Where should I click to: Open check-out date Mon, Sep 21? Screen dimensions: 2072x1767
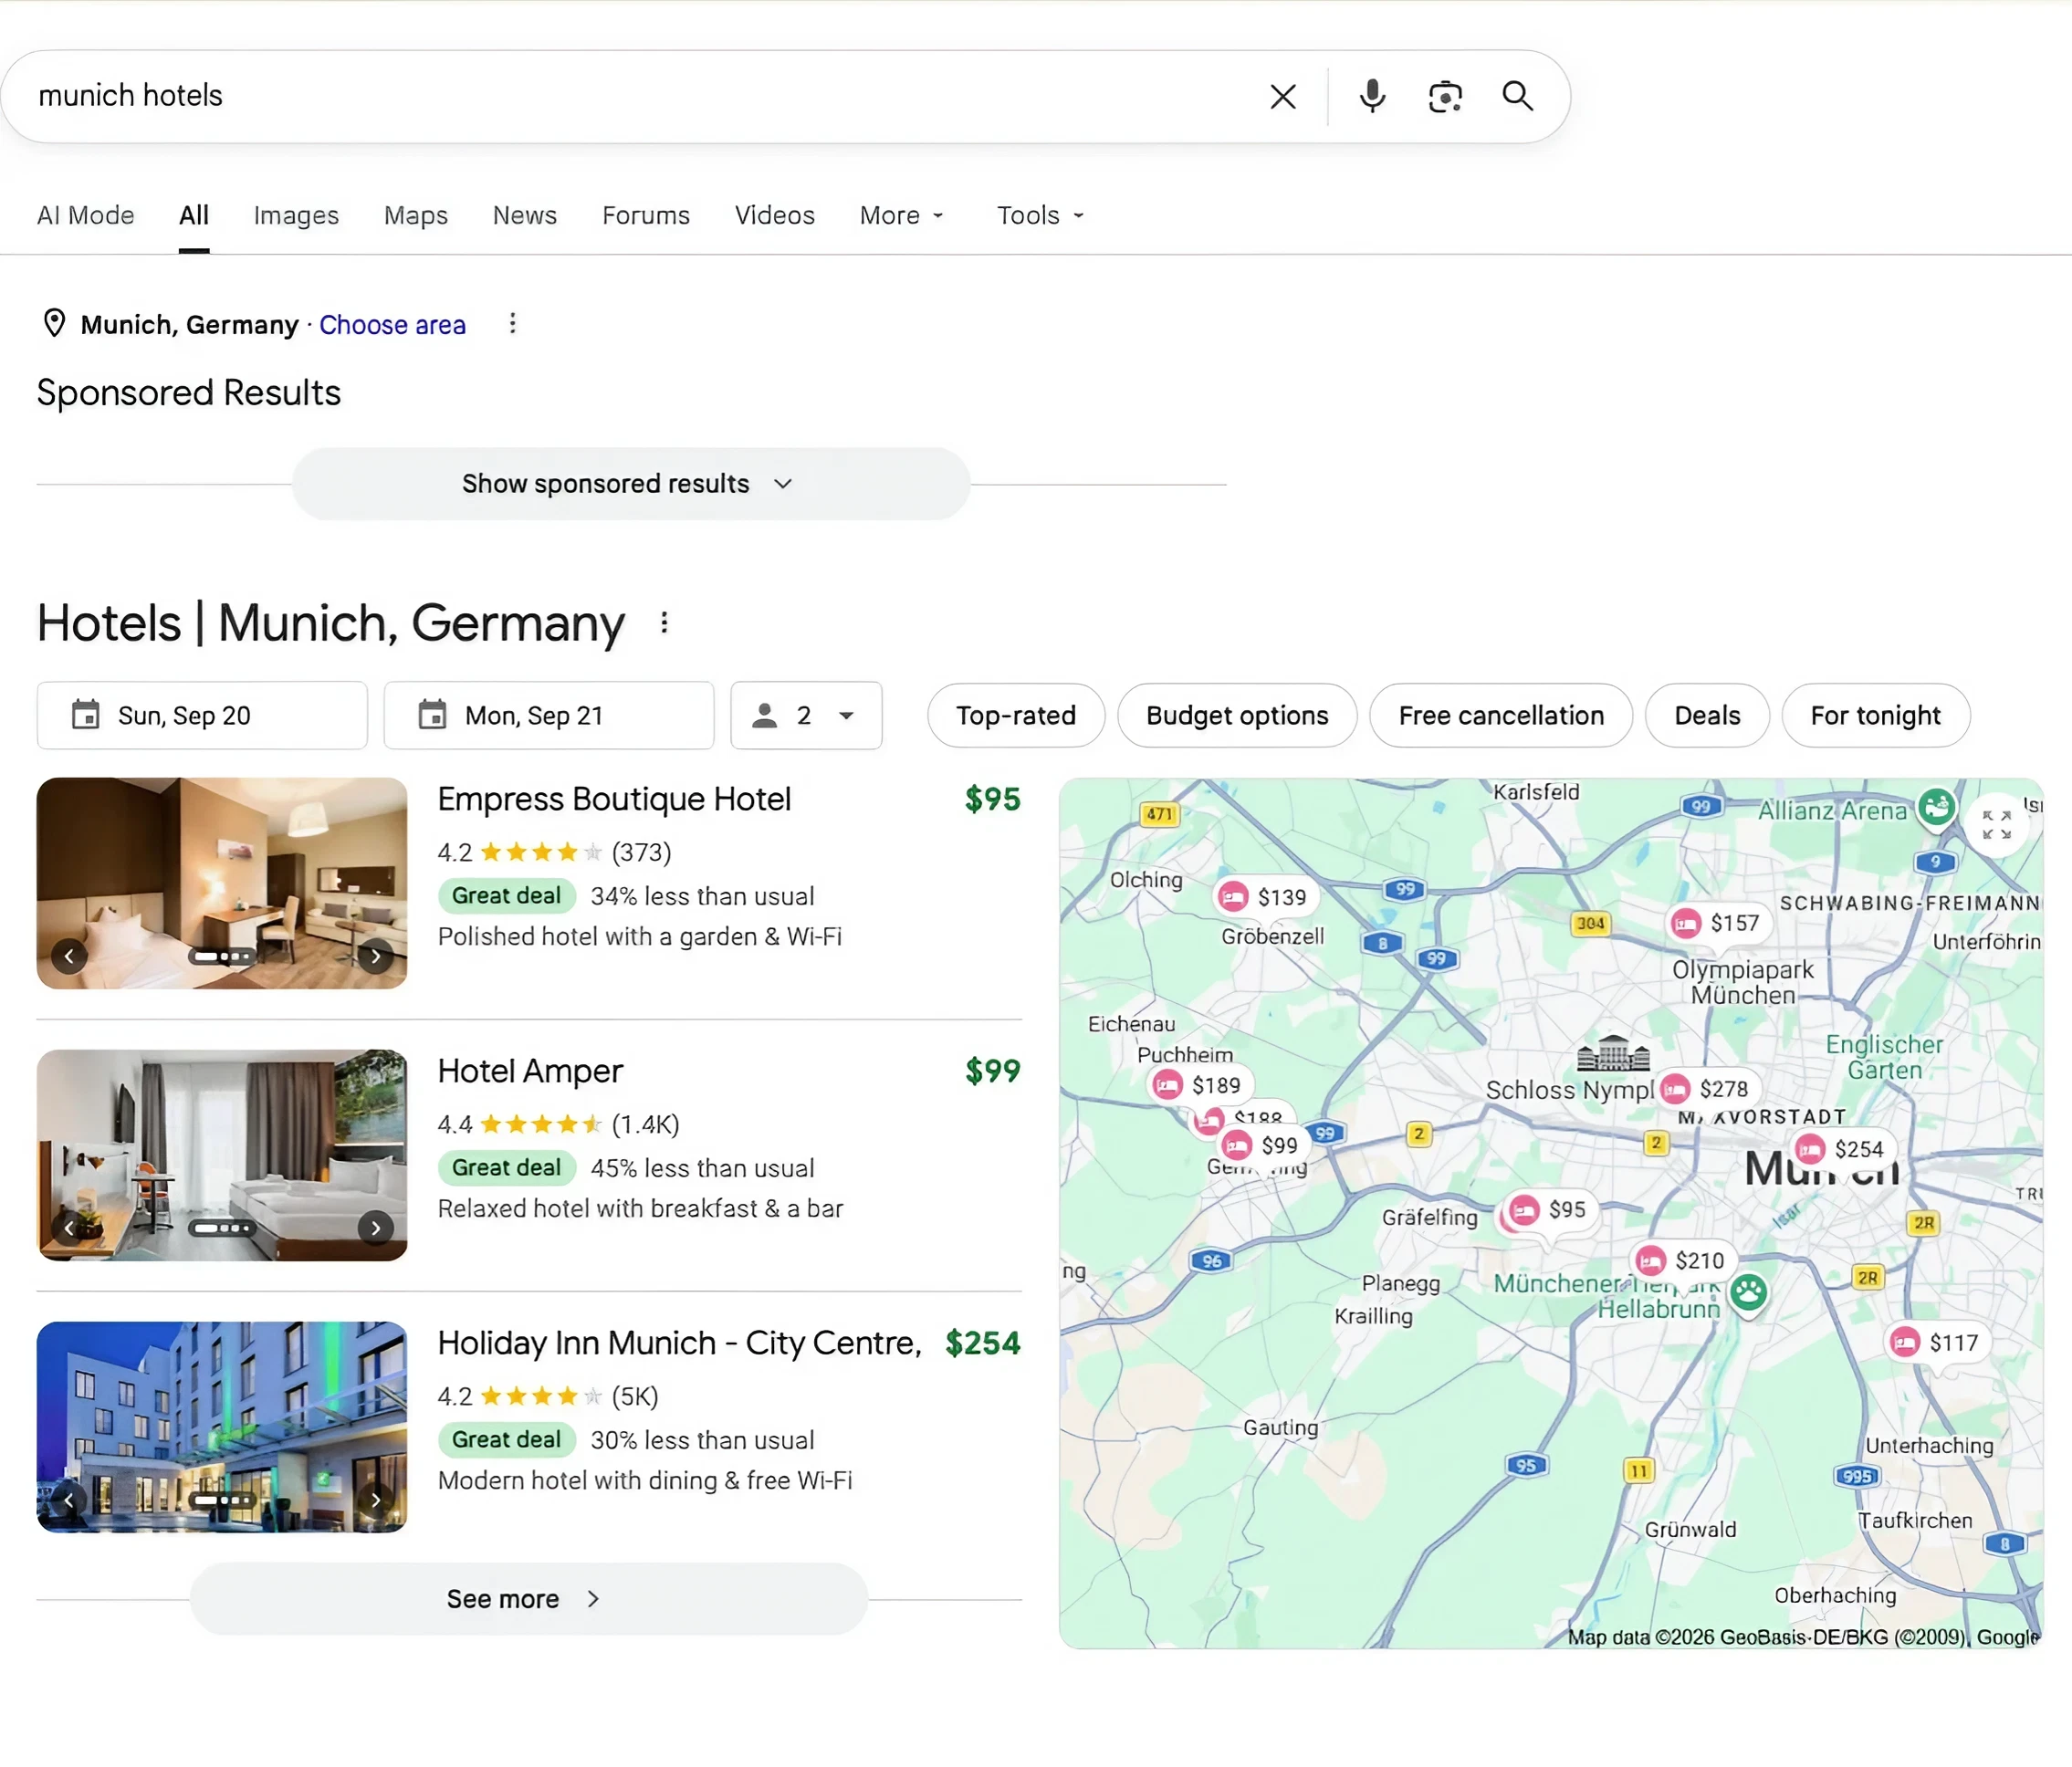coord(548,715)
